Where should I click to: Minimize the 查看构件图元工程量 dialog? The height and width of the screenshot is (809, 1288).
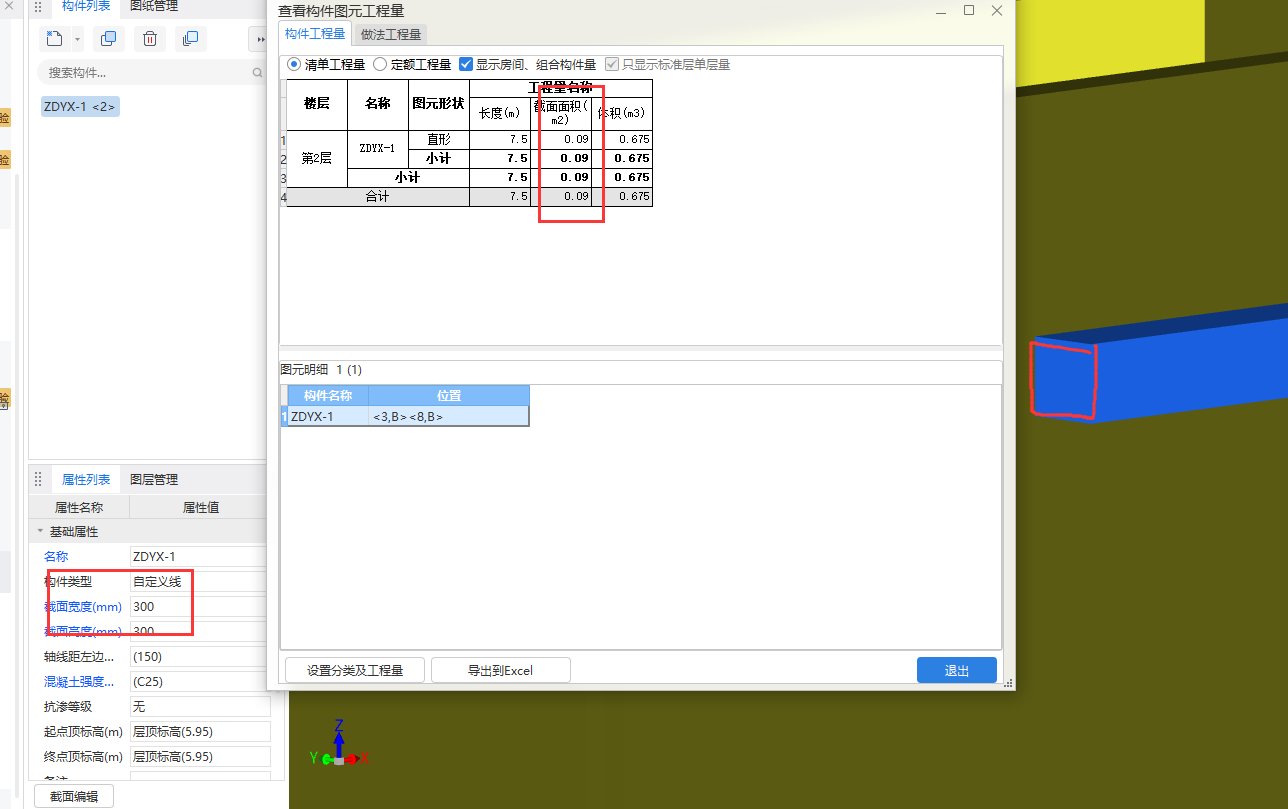pyautogui.click(x=940, y=10)
